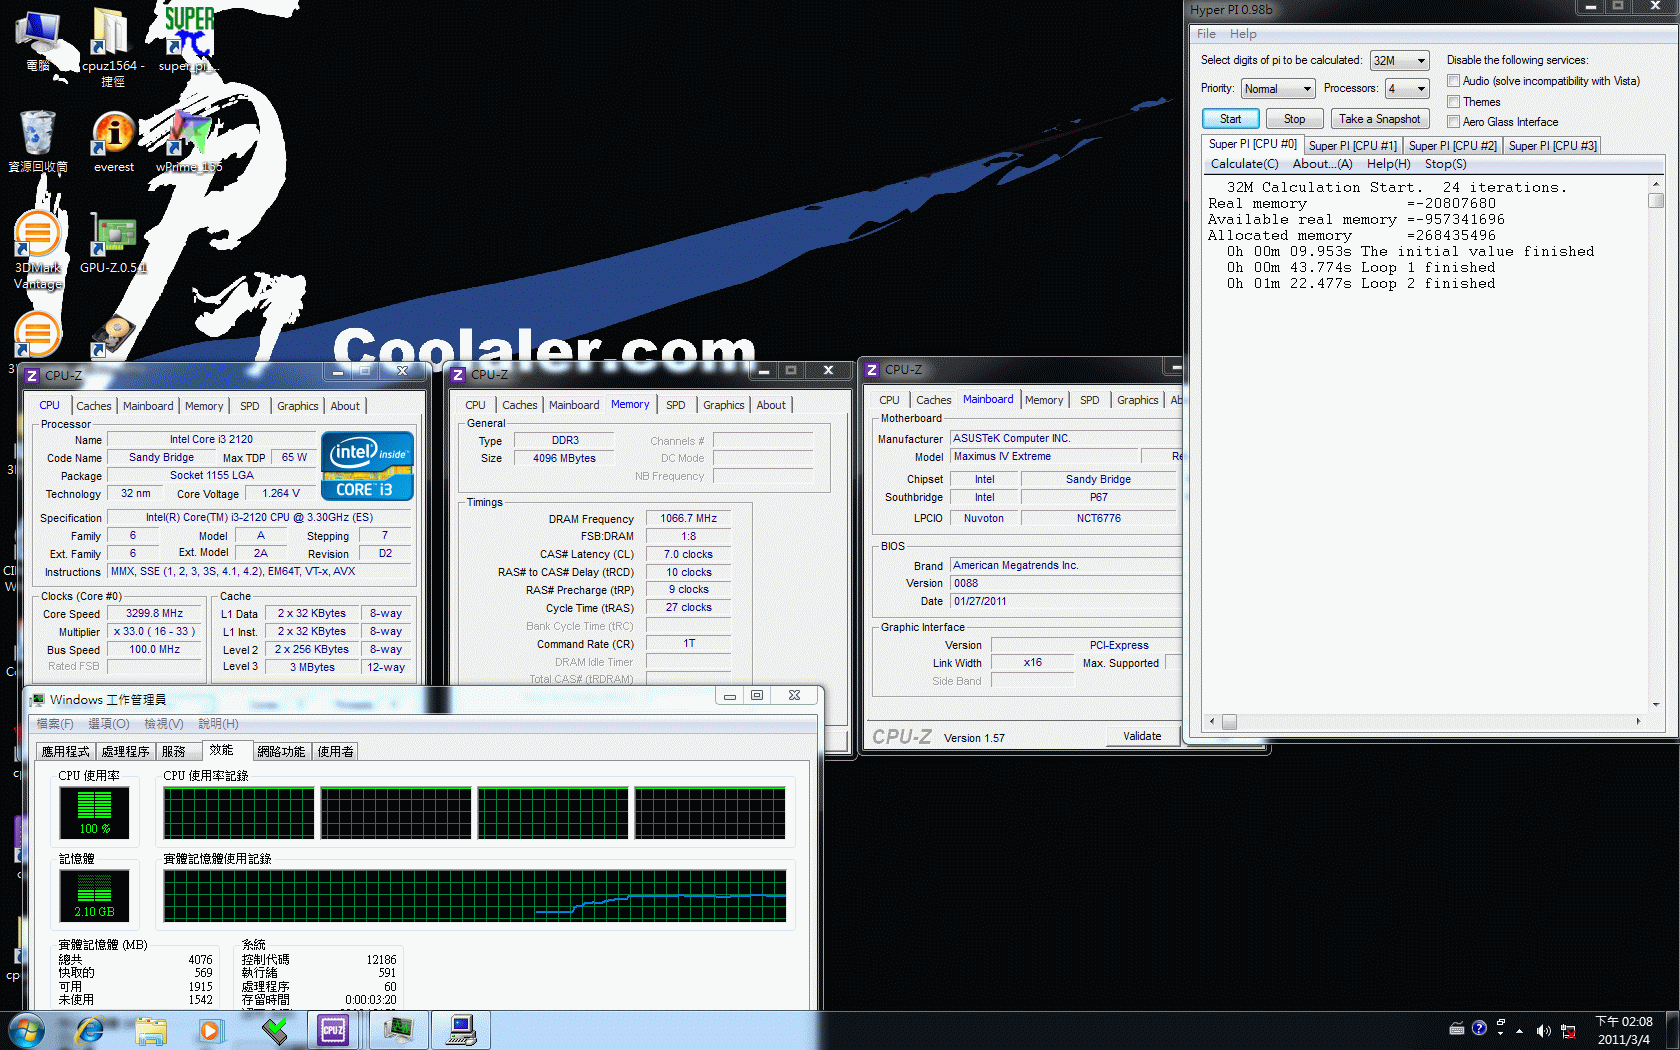This screenshot has width=1680, height=1050.
Task: Launch the wPrime_155 desktop shortcut
Action: (189, 140)
